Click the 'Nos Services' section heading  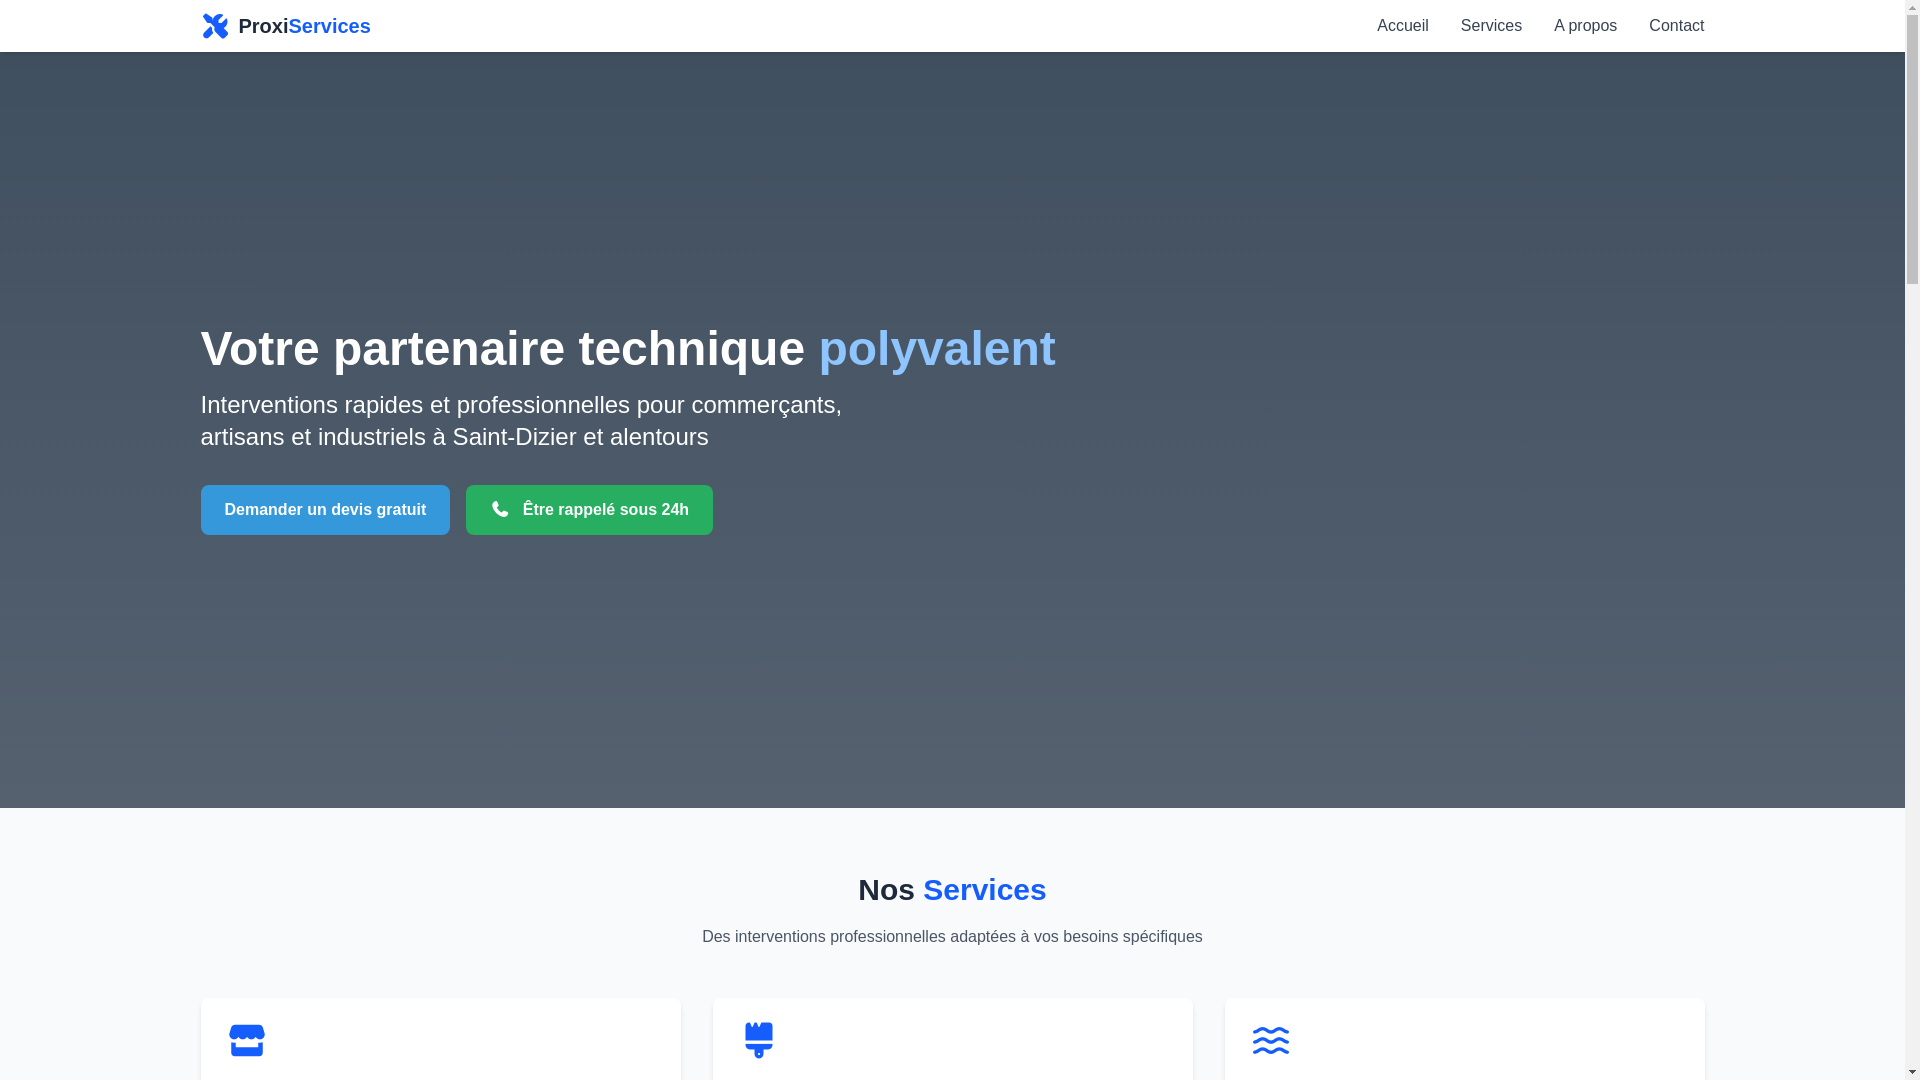952,890
